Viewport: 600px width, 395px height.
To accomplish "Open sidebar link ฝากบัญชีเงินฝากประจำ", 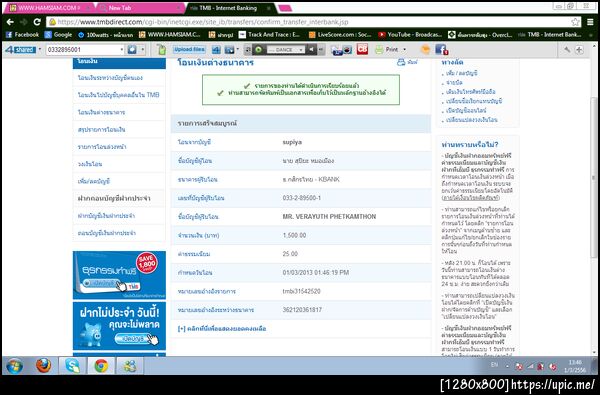I will point(106,215).
